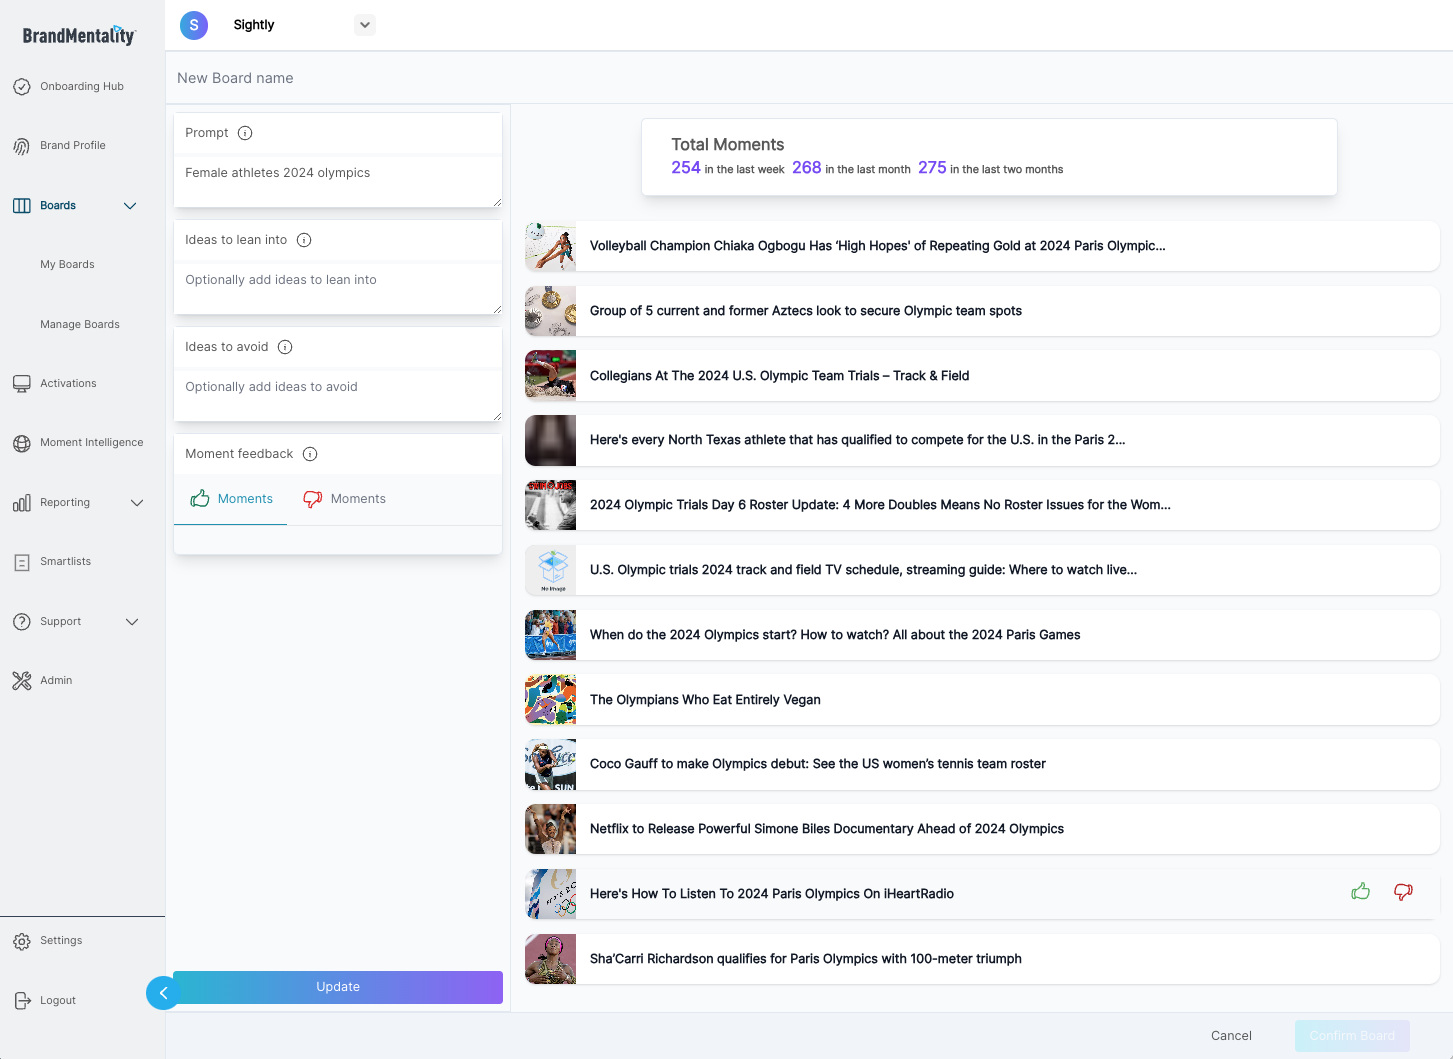Click thumbs up on iHeartRadio moment
This screenshot has width=1453, height=1059.
[1360, 891]
